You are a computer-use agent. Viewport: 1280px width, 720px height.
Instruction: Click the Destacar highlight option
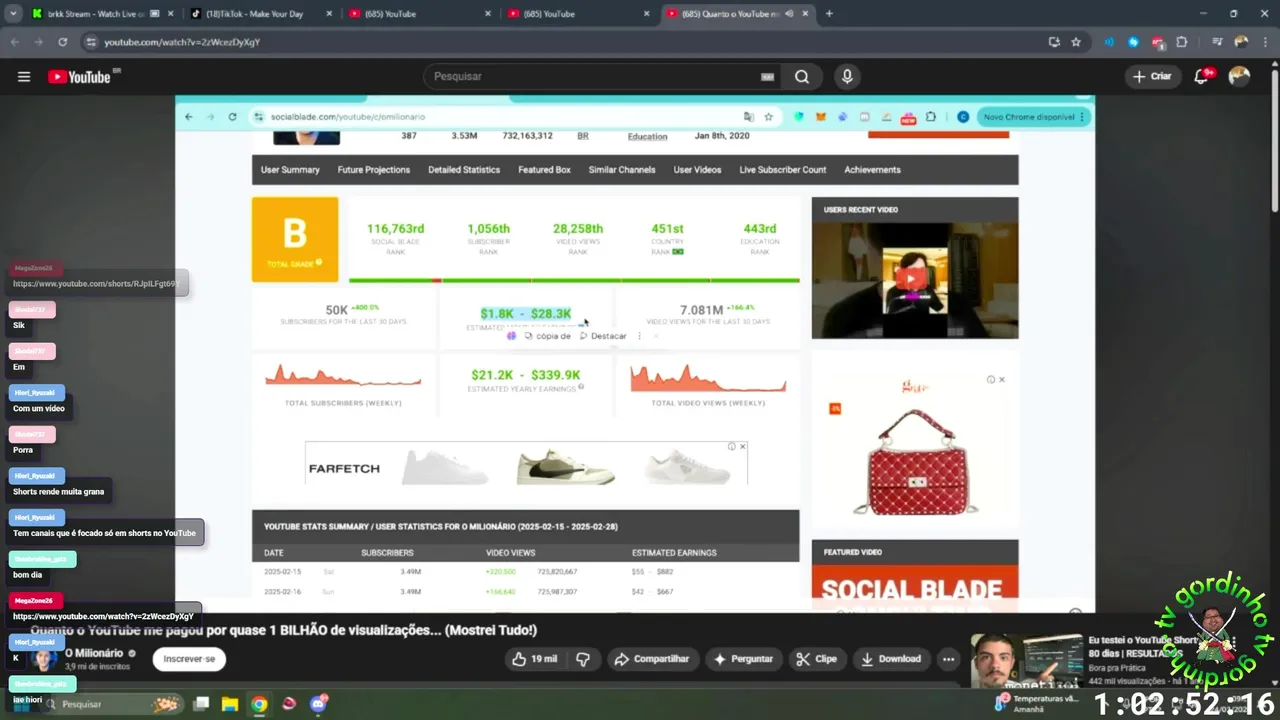pyautogui.click(x=603, y=336)
